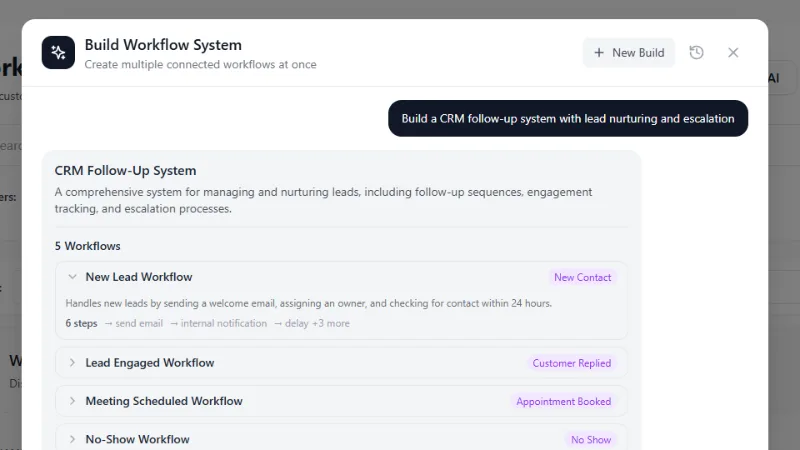
Task: Click the '+3 more' steps text
Action: (x=331, y=323)
